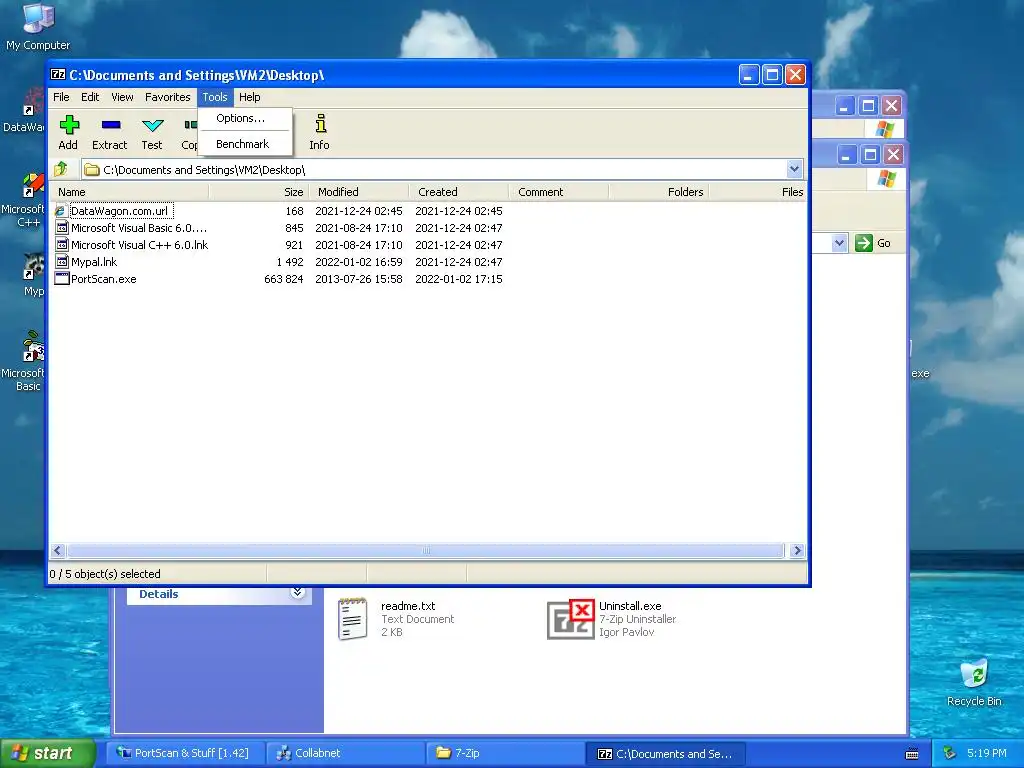The image size is (1024, 768).
Task: Click the Add toolbar button
Action: pyautogui.click(x=68, y=133)
